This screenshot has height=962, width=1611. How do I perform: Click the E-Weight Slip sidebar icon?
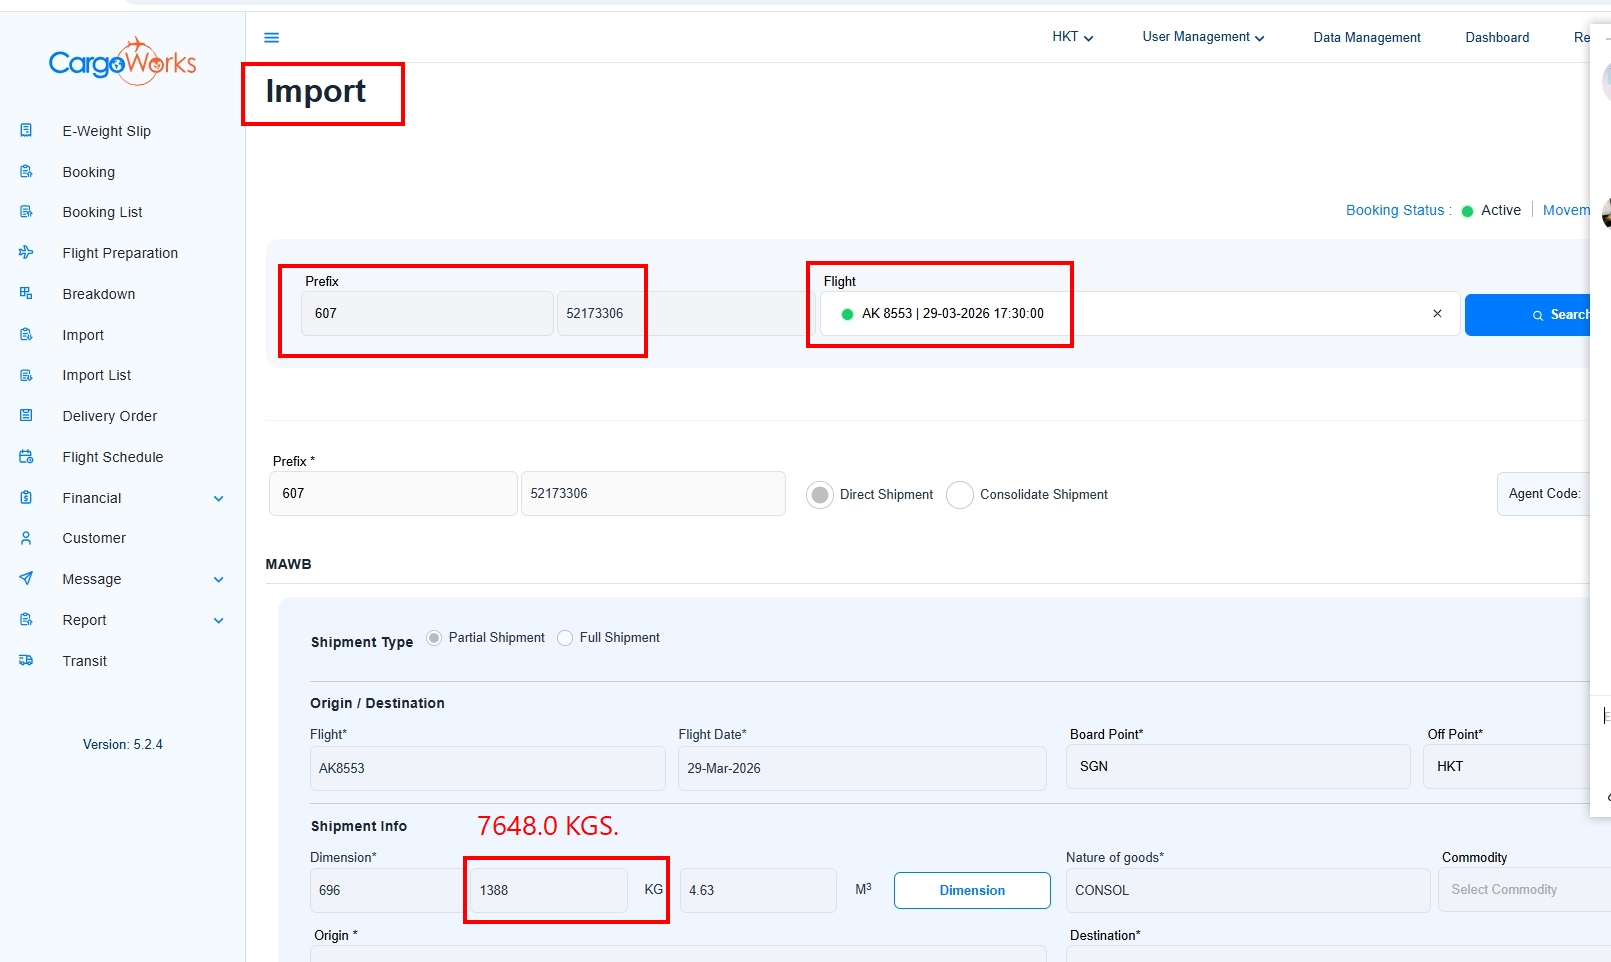26,130
